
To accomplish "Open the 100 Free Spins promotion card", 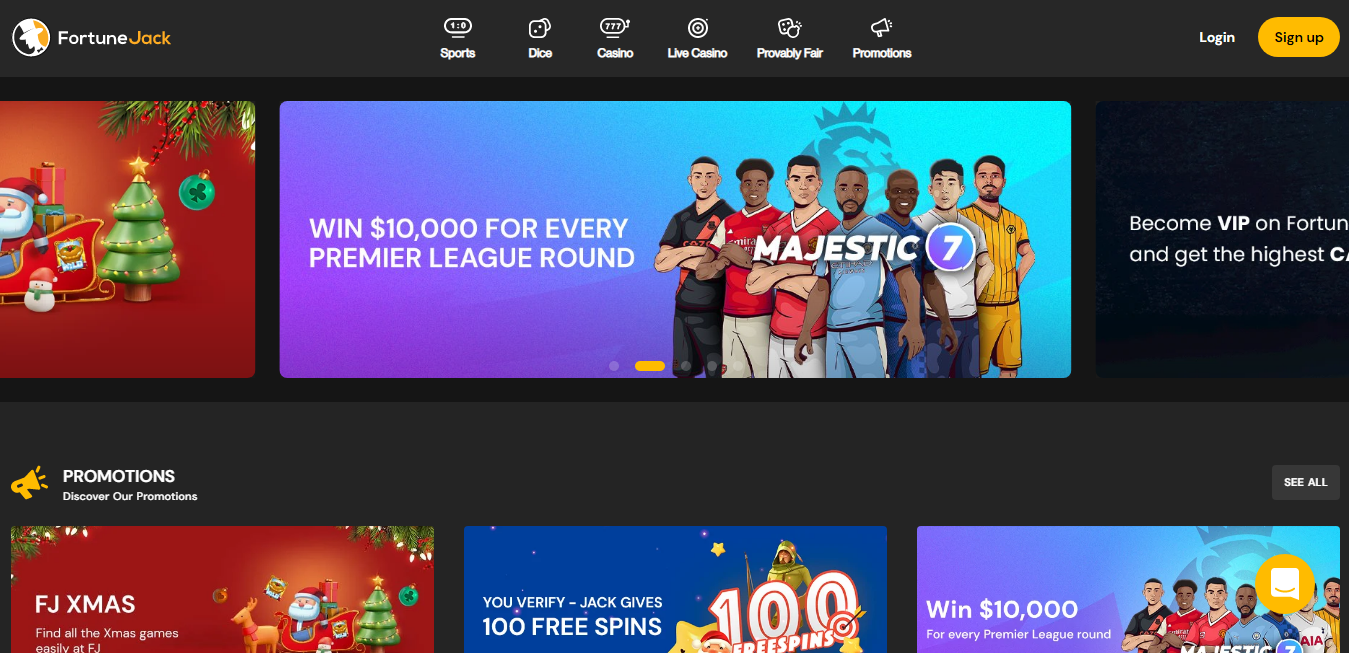I will [675, 589].
